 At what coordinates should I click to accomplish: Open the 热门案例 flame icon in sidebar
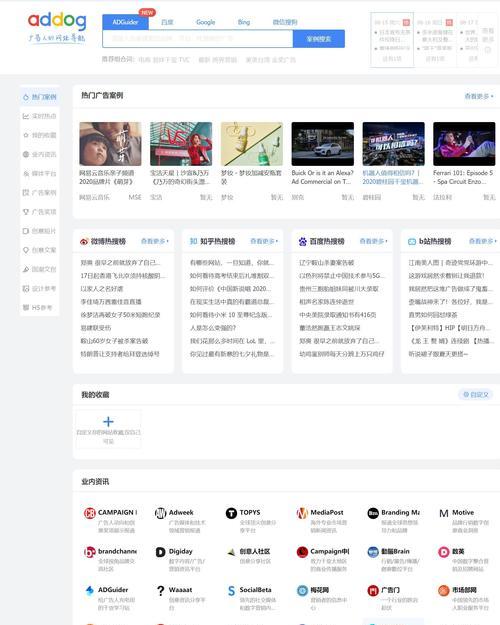pos(26,97)
